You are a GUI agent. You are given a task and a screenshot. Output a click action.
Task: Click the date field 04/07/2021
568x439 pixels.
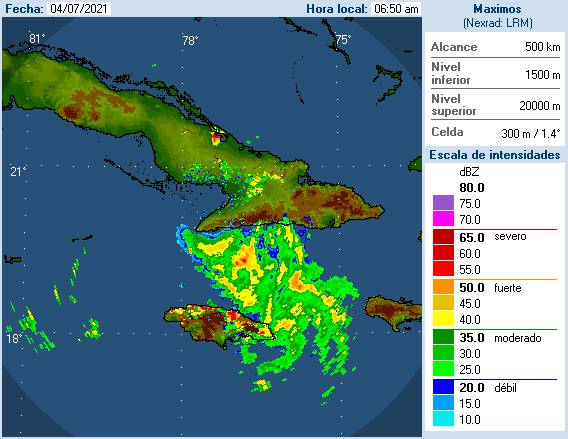pyautogui.click(x=79, y=9)
